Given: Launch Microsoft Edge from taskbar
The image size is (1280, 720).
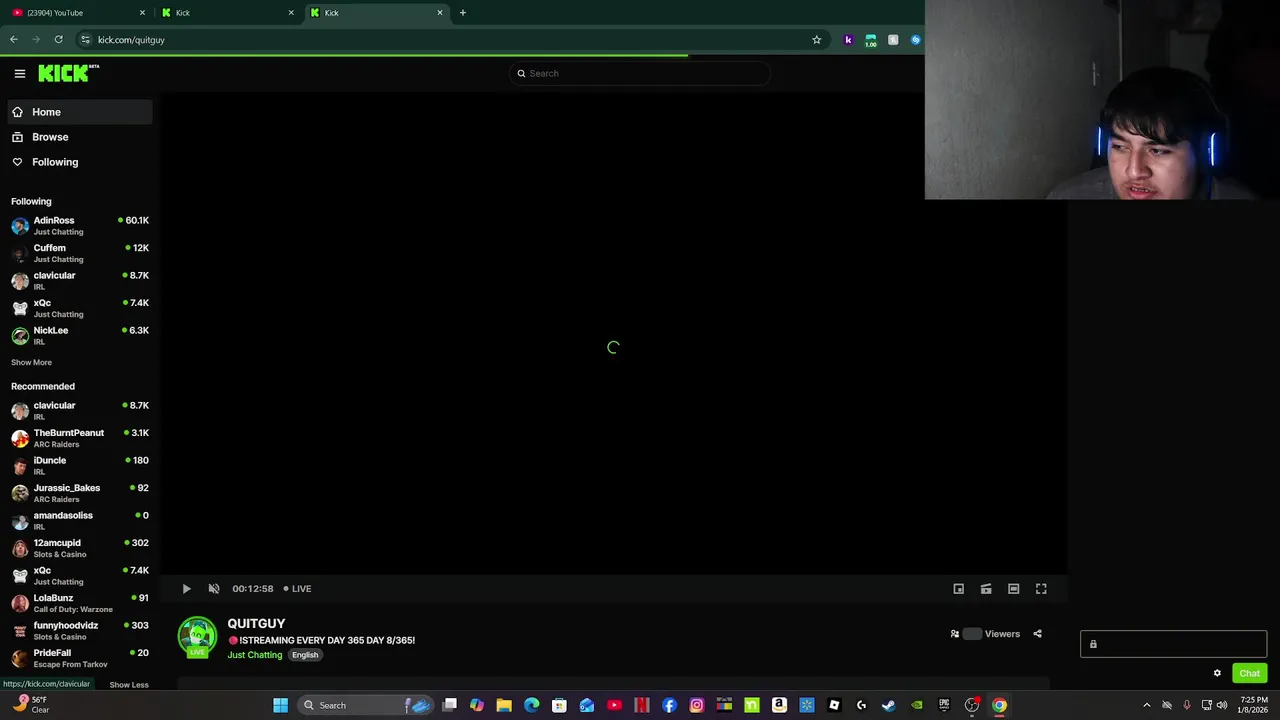Looking at the screenshot, I should pos(532,705).
